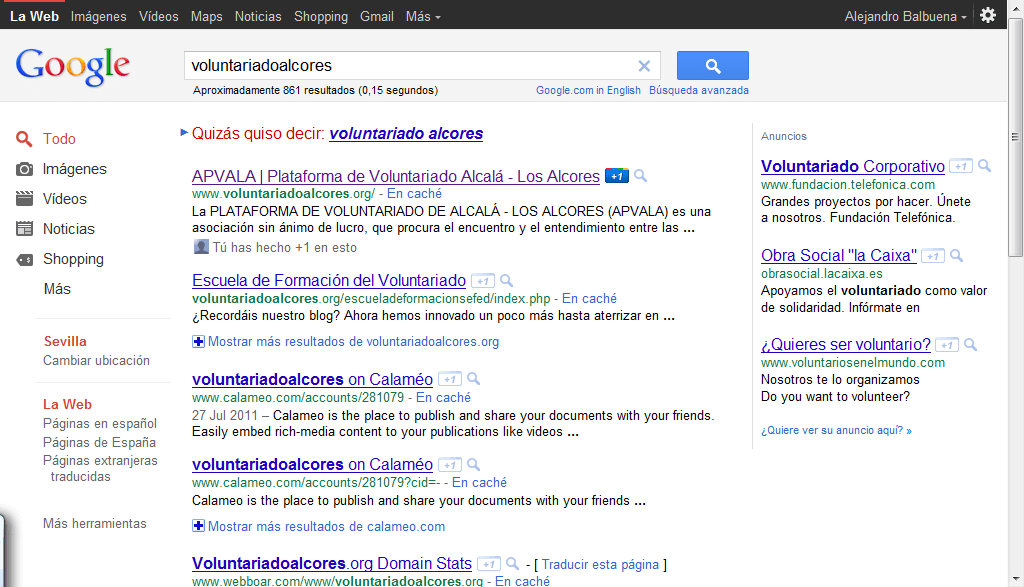
Task: Toggle +1 on second Calaméo result
Action: (x=450, y=465)
